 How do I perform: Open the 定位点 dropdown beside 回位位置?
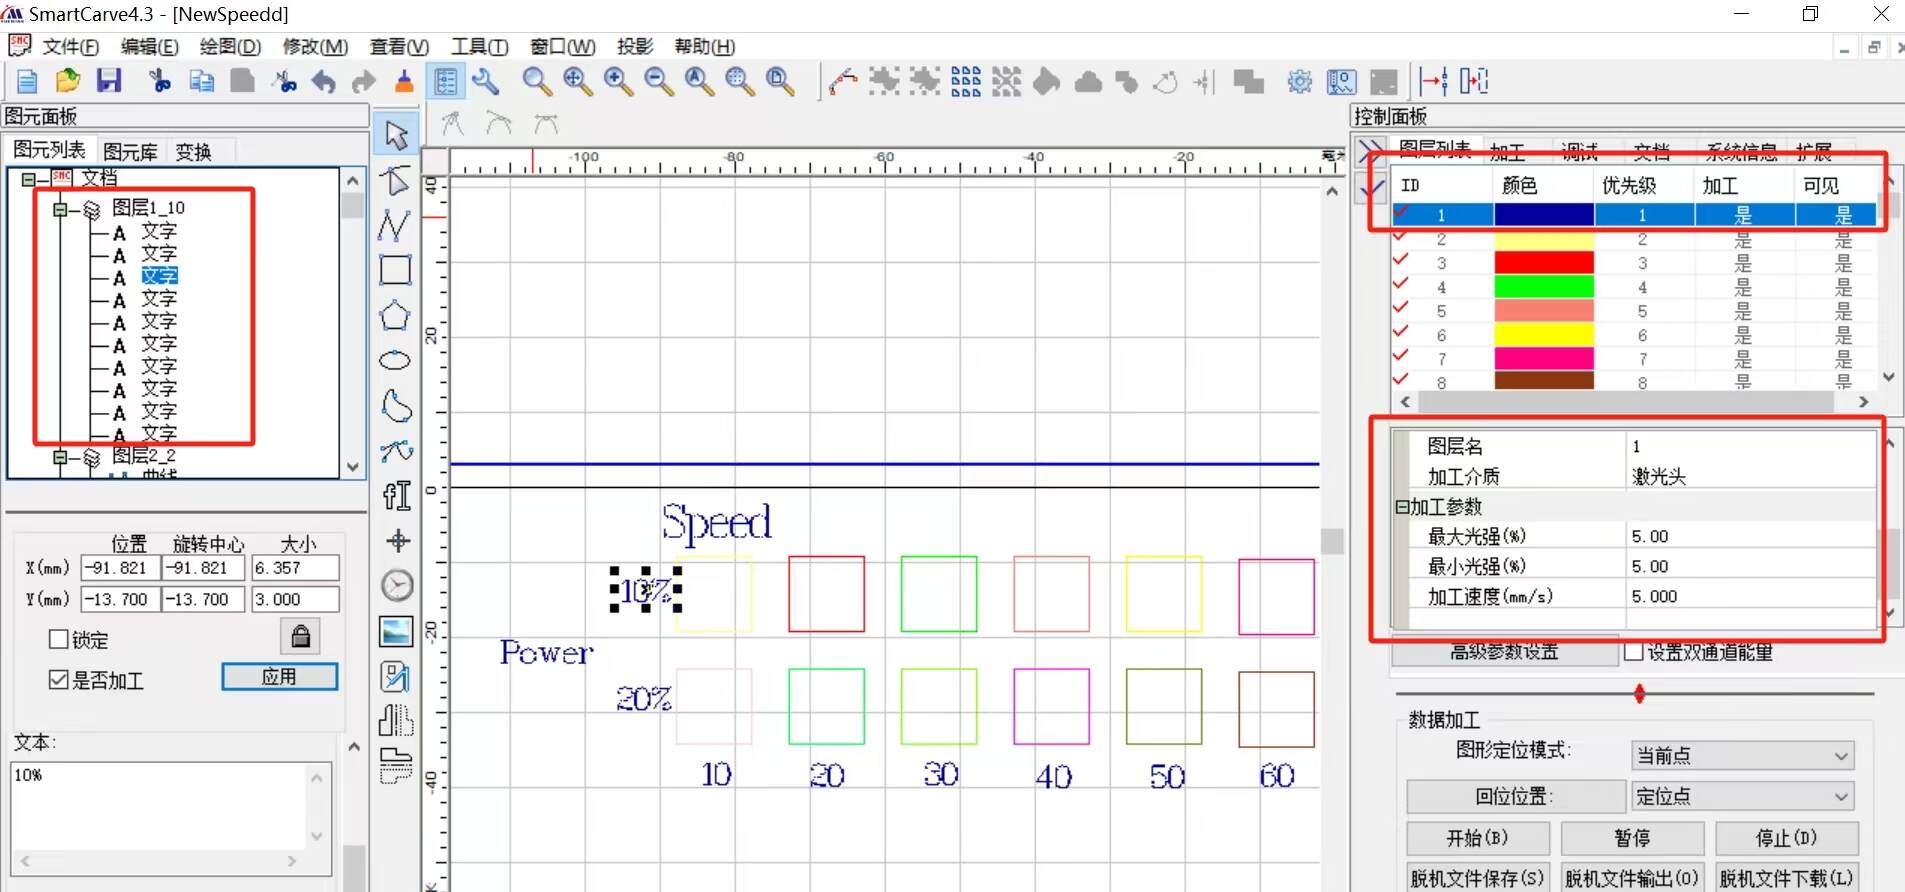[x=1742, y=796]
